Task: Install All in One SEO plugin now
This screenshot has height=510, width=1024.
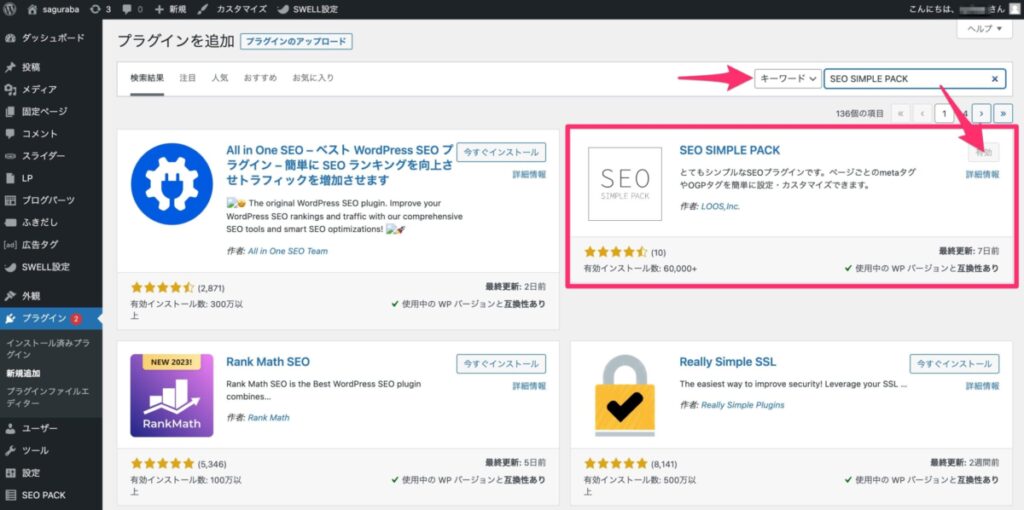Action: [x=501, y=153]
